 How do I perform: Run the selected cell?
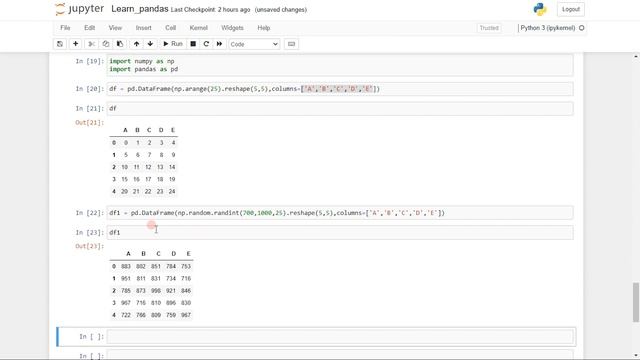(x=173, y=44)
